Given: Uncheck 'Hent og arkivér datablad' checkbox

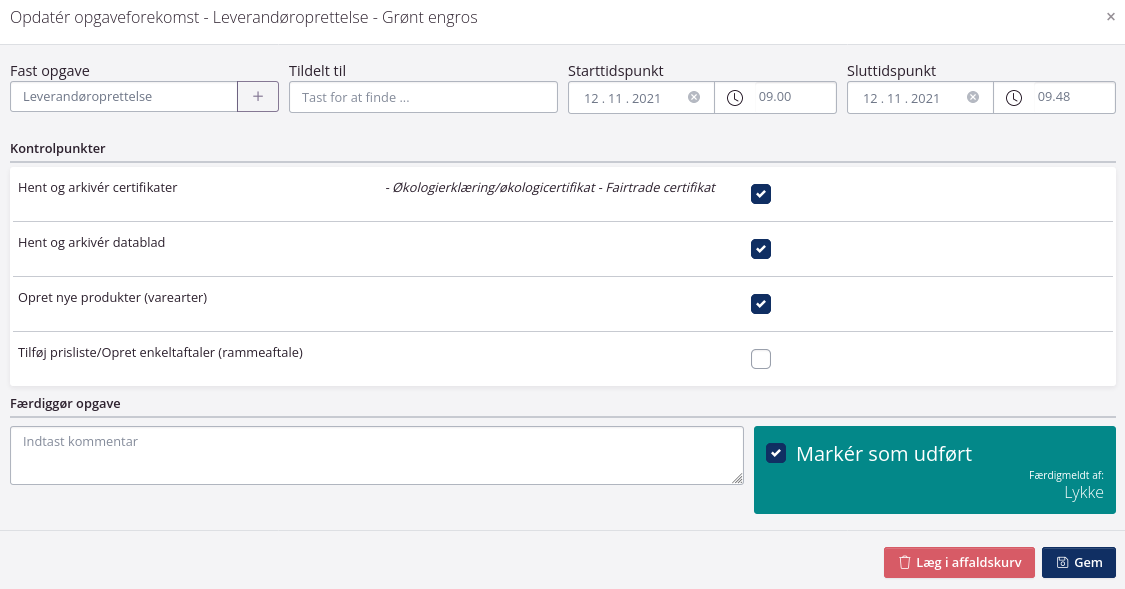Looking at the screenshot, I should coord(761,249).
